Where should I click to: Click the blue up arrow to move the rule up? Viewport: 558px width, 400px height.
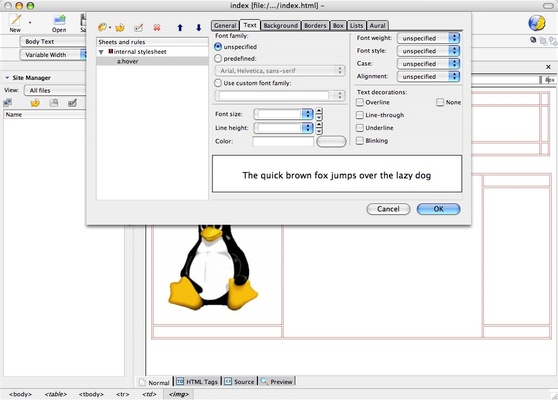pyautogui.click(x=180, y=27)
